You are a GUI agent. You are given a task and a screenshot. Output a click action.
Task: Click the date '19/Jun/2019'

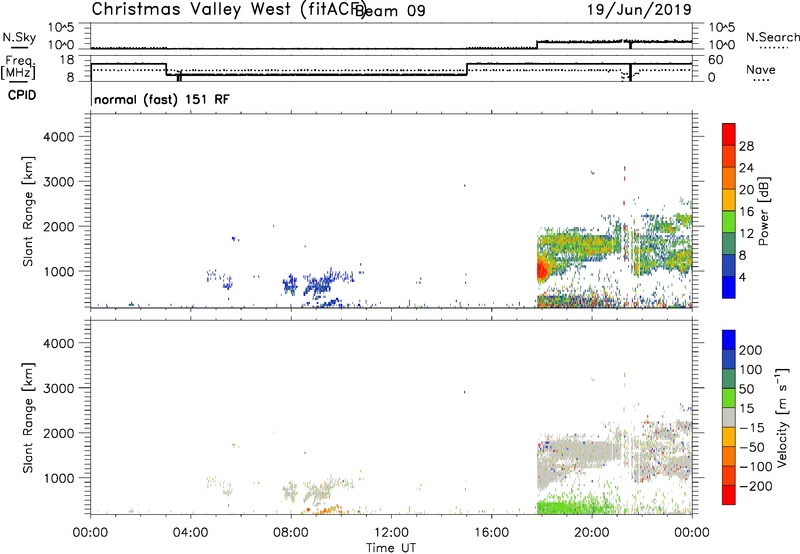[x=639, y=10]
